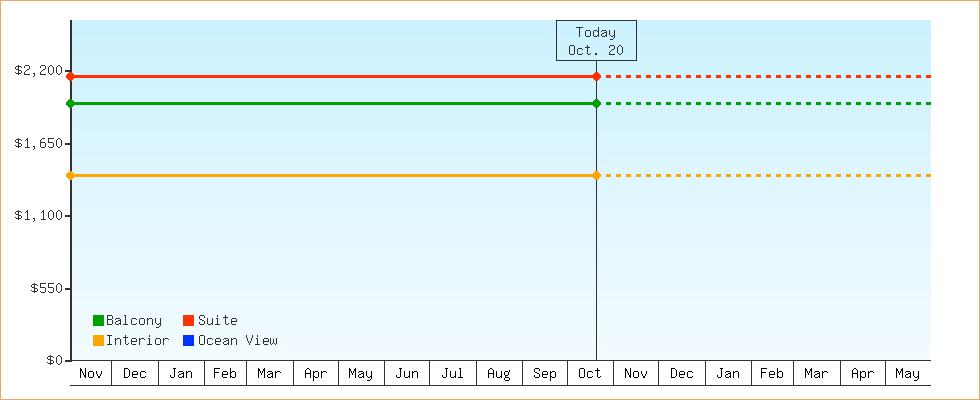Click the red Suite legend swatch
This screenshot has width=980, height=400.
(188, 321)
